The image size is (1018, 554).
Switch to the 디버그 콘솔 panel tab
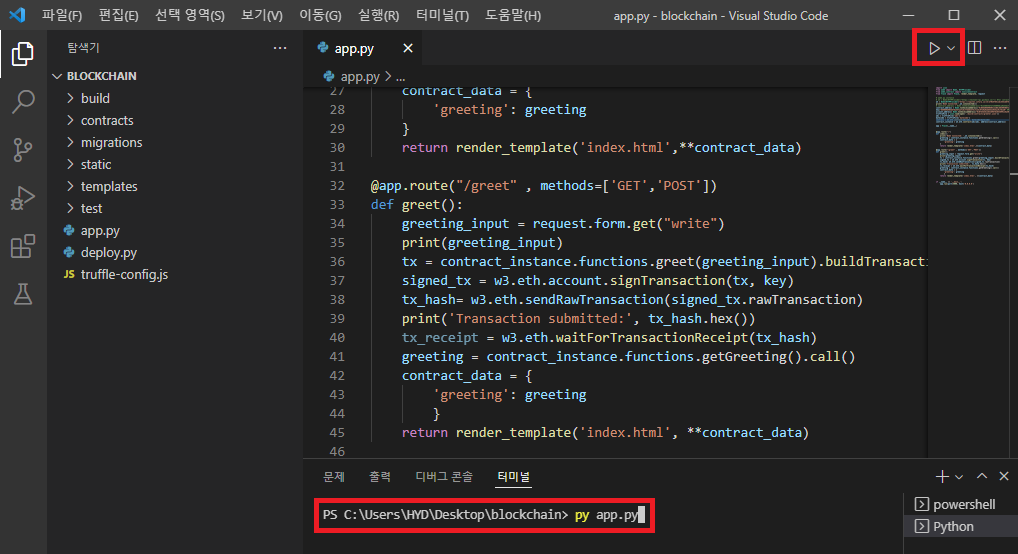click(444, 477)
